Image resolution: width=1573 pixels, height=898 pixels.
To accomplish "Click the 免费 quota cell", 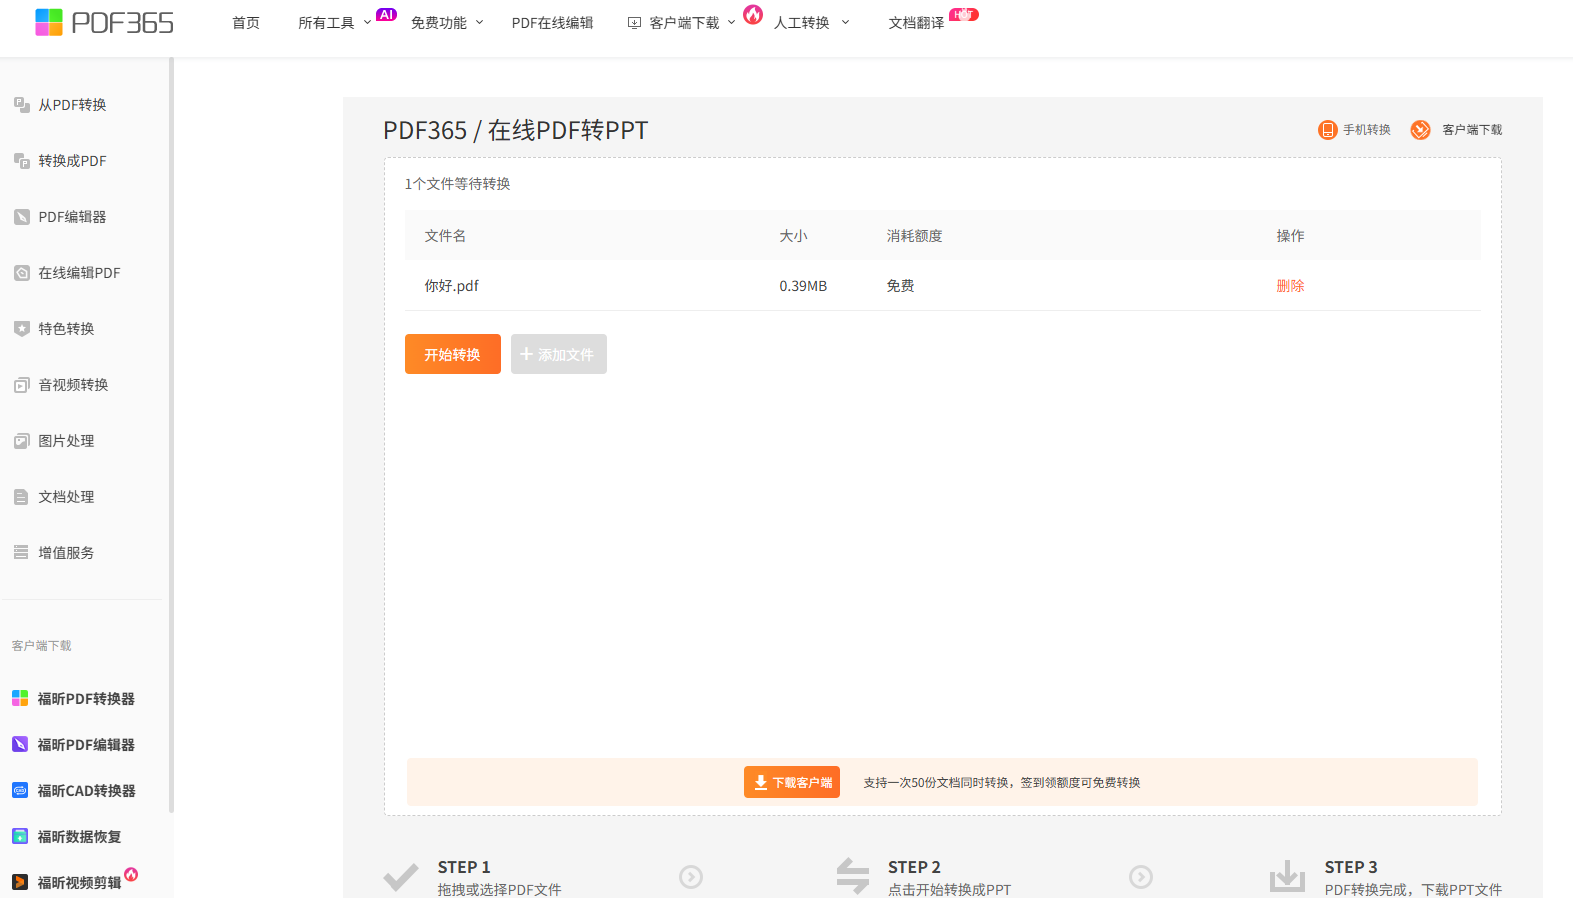I will [900, 286].
